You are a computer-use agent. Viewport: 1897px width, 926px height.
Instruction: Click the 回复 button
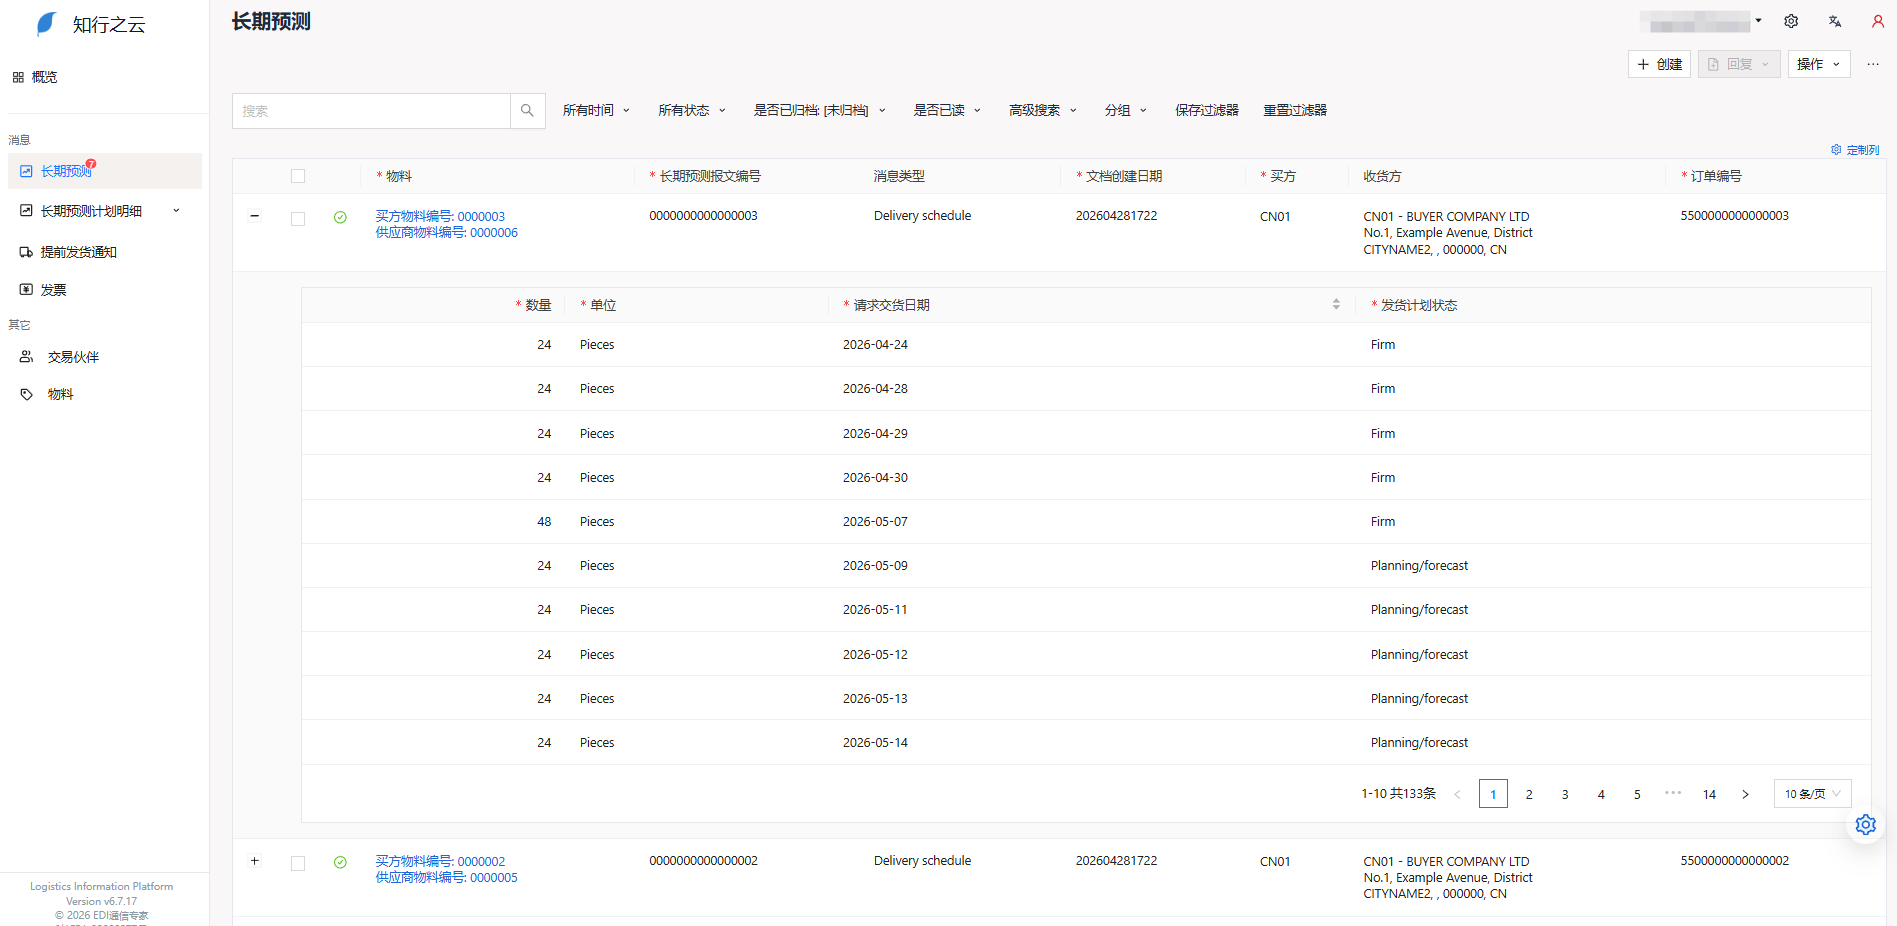pyautogui.click(x=1739, y=64)
